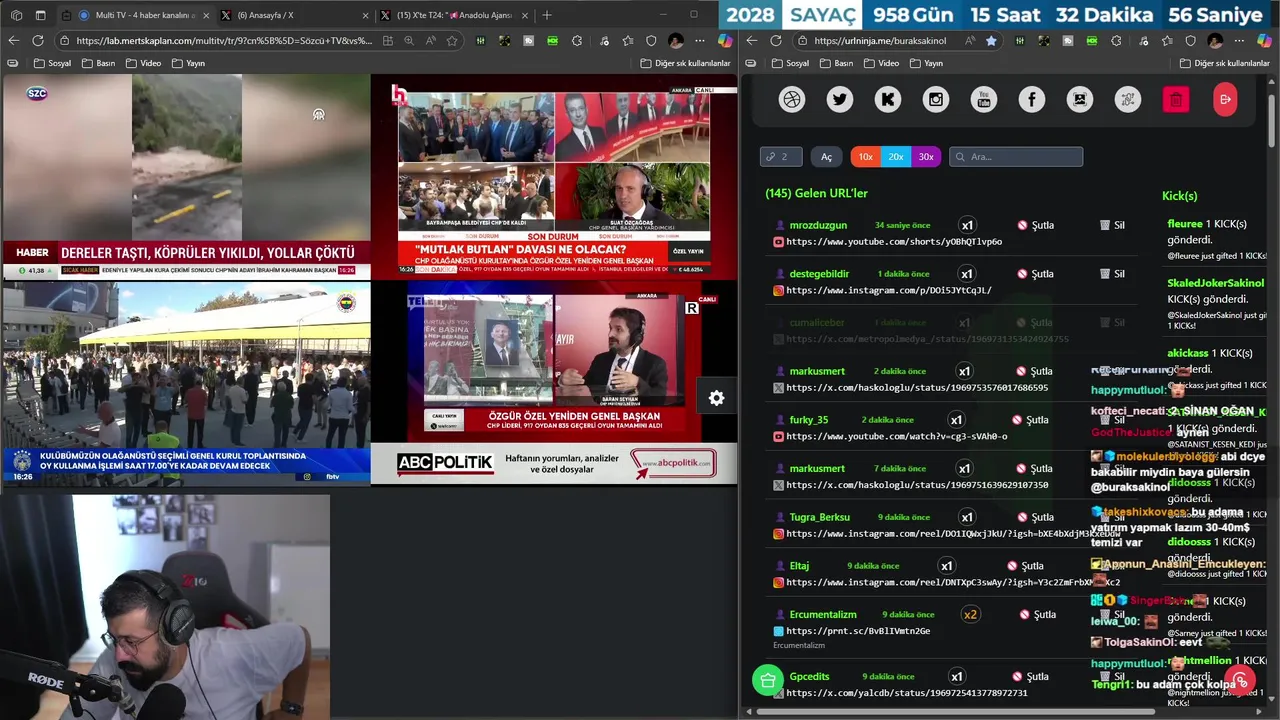Click Şutla on Gpcedits' row
This screenshot has width=1280, height=720.
(x=1031, y=677)
